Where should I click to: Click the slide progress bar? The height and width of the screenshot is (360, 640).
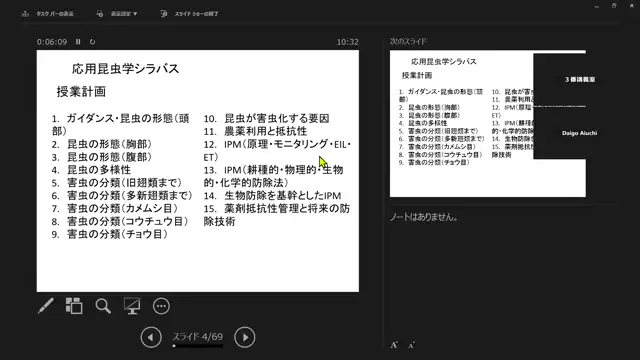click(198, 346)
